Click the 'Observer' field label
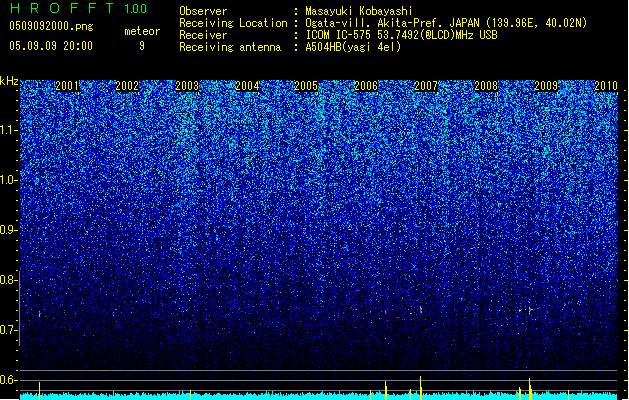 pyautogui.click(x=203, y=11)
